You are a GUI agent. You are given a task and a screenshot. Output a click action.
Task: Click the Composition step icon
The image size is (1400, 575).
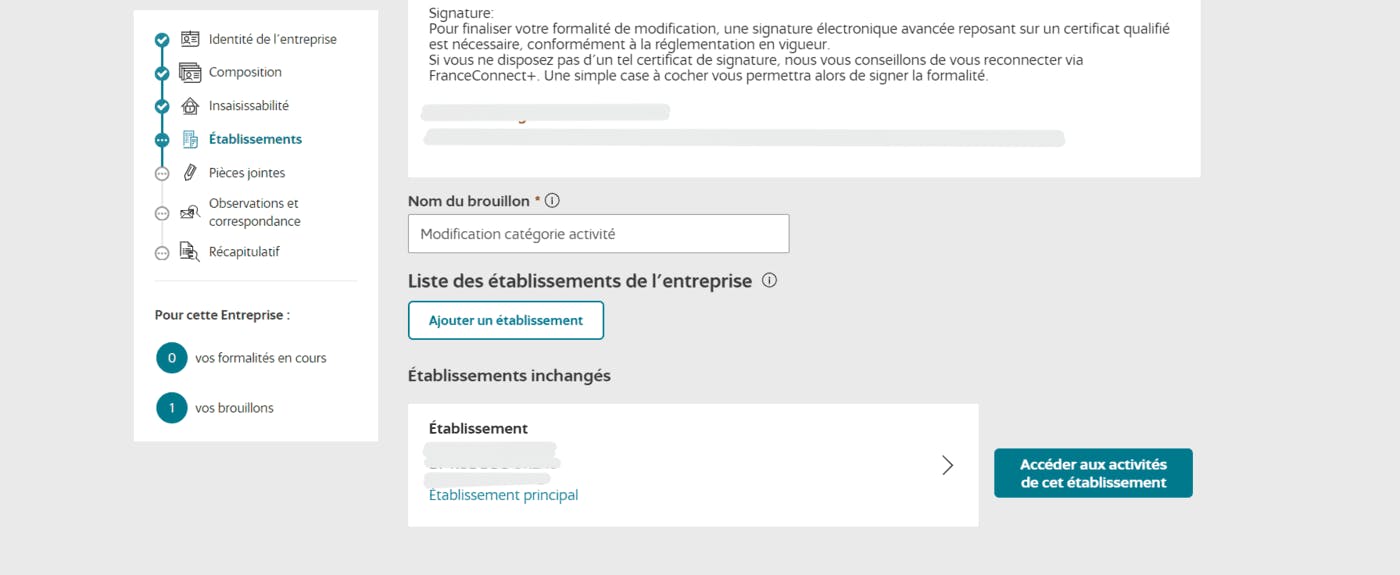point(190,73)
